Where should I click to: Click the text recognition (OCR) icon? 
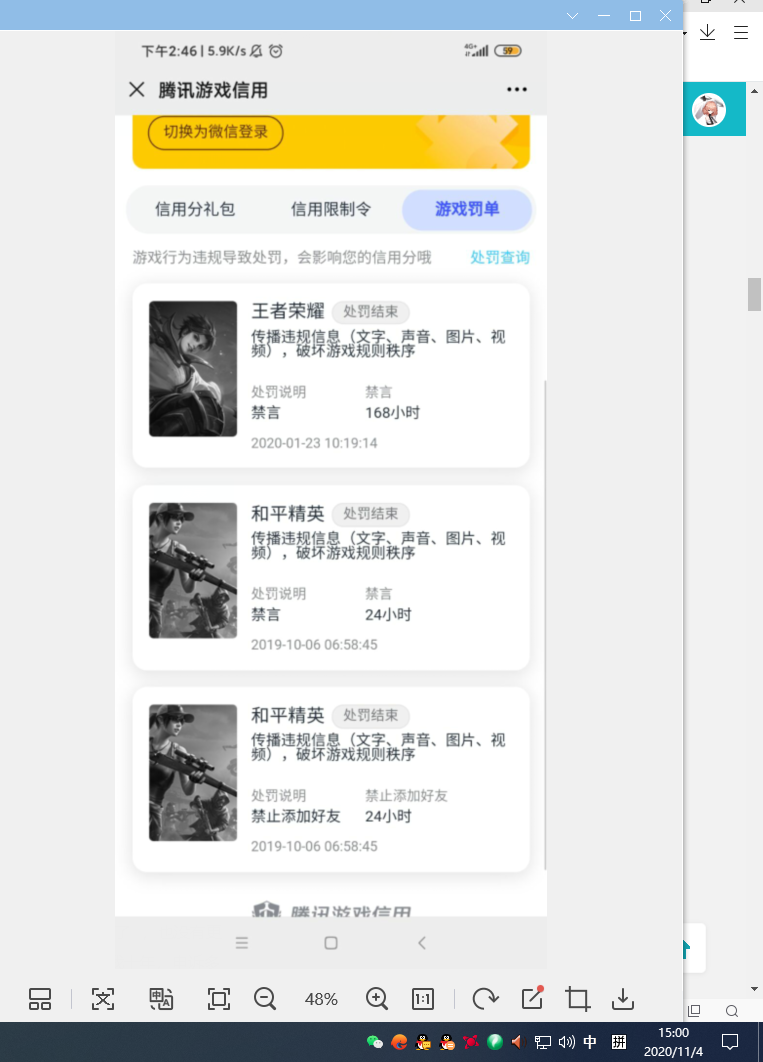point(103,999)
